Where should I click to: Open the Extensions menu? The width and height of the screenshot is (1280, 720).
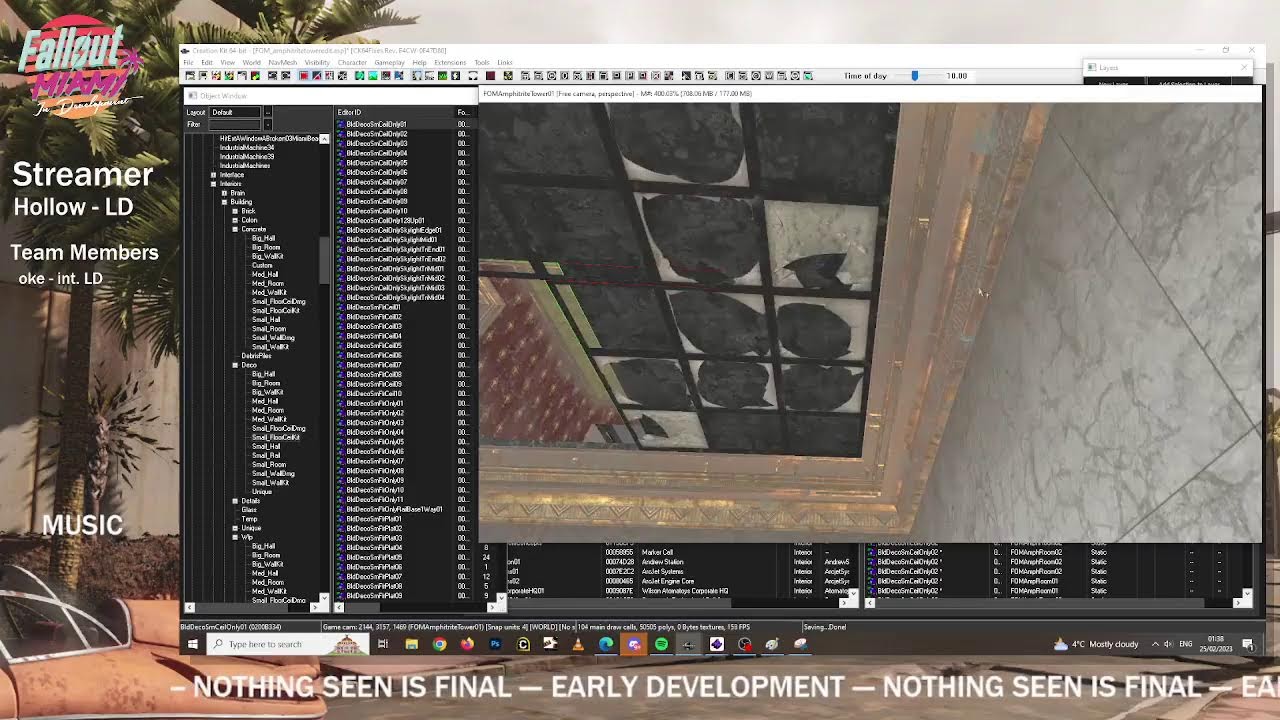tap(450, 62)
